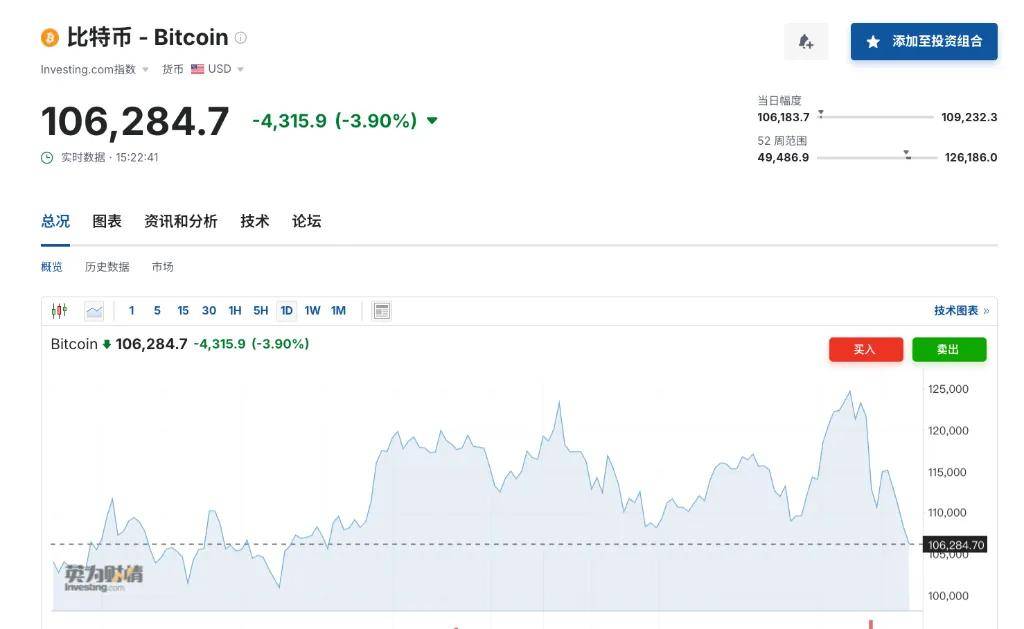Click the 添加至投资组合 button
This screenshot has width=1024, height=629.
pyautogui.click(x=924, y=42)
